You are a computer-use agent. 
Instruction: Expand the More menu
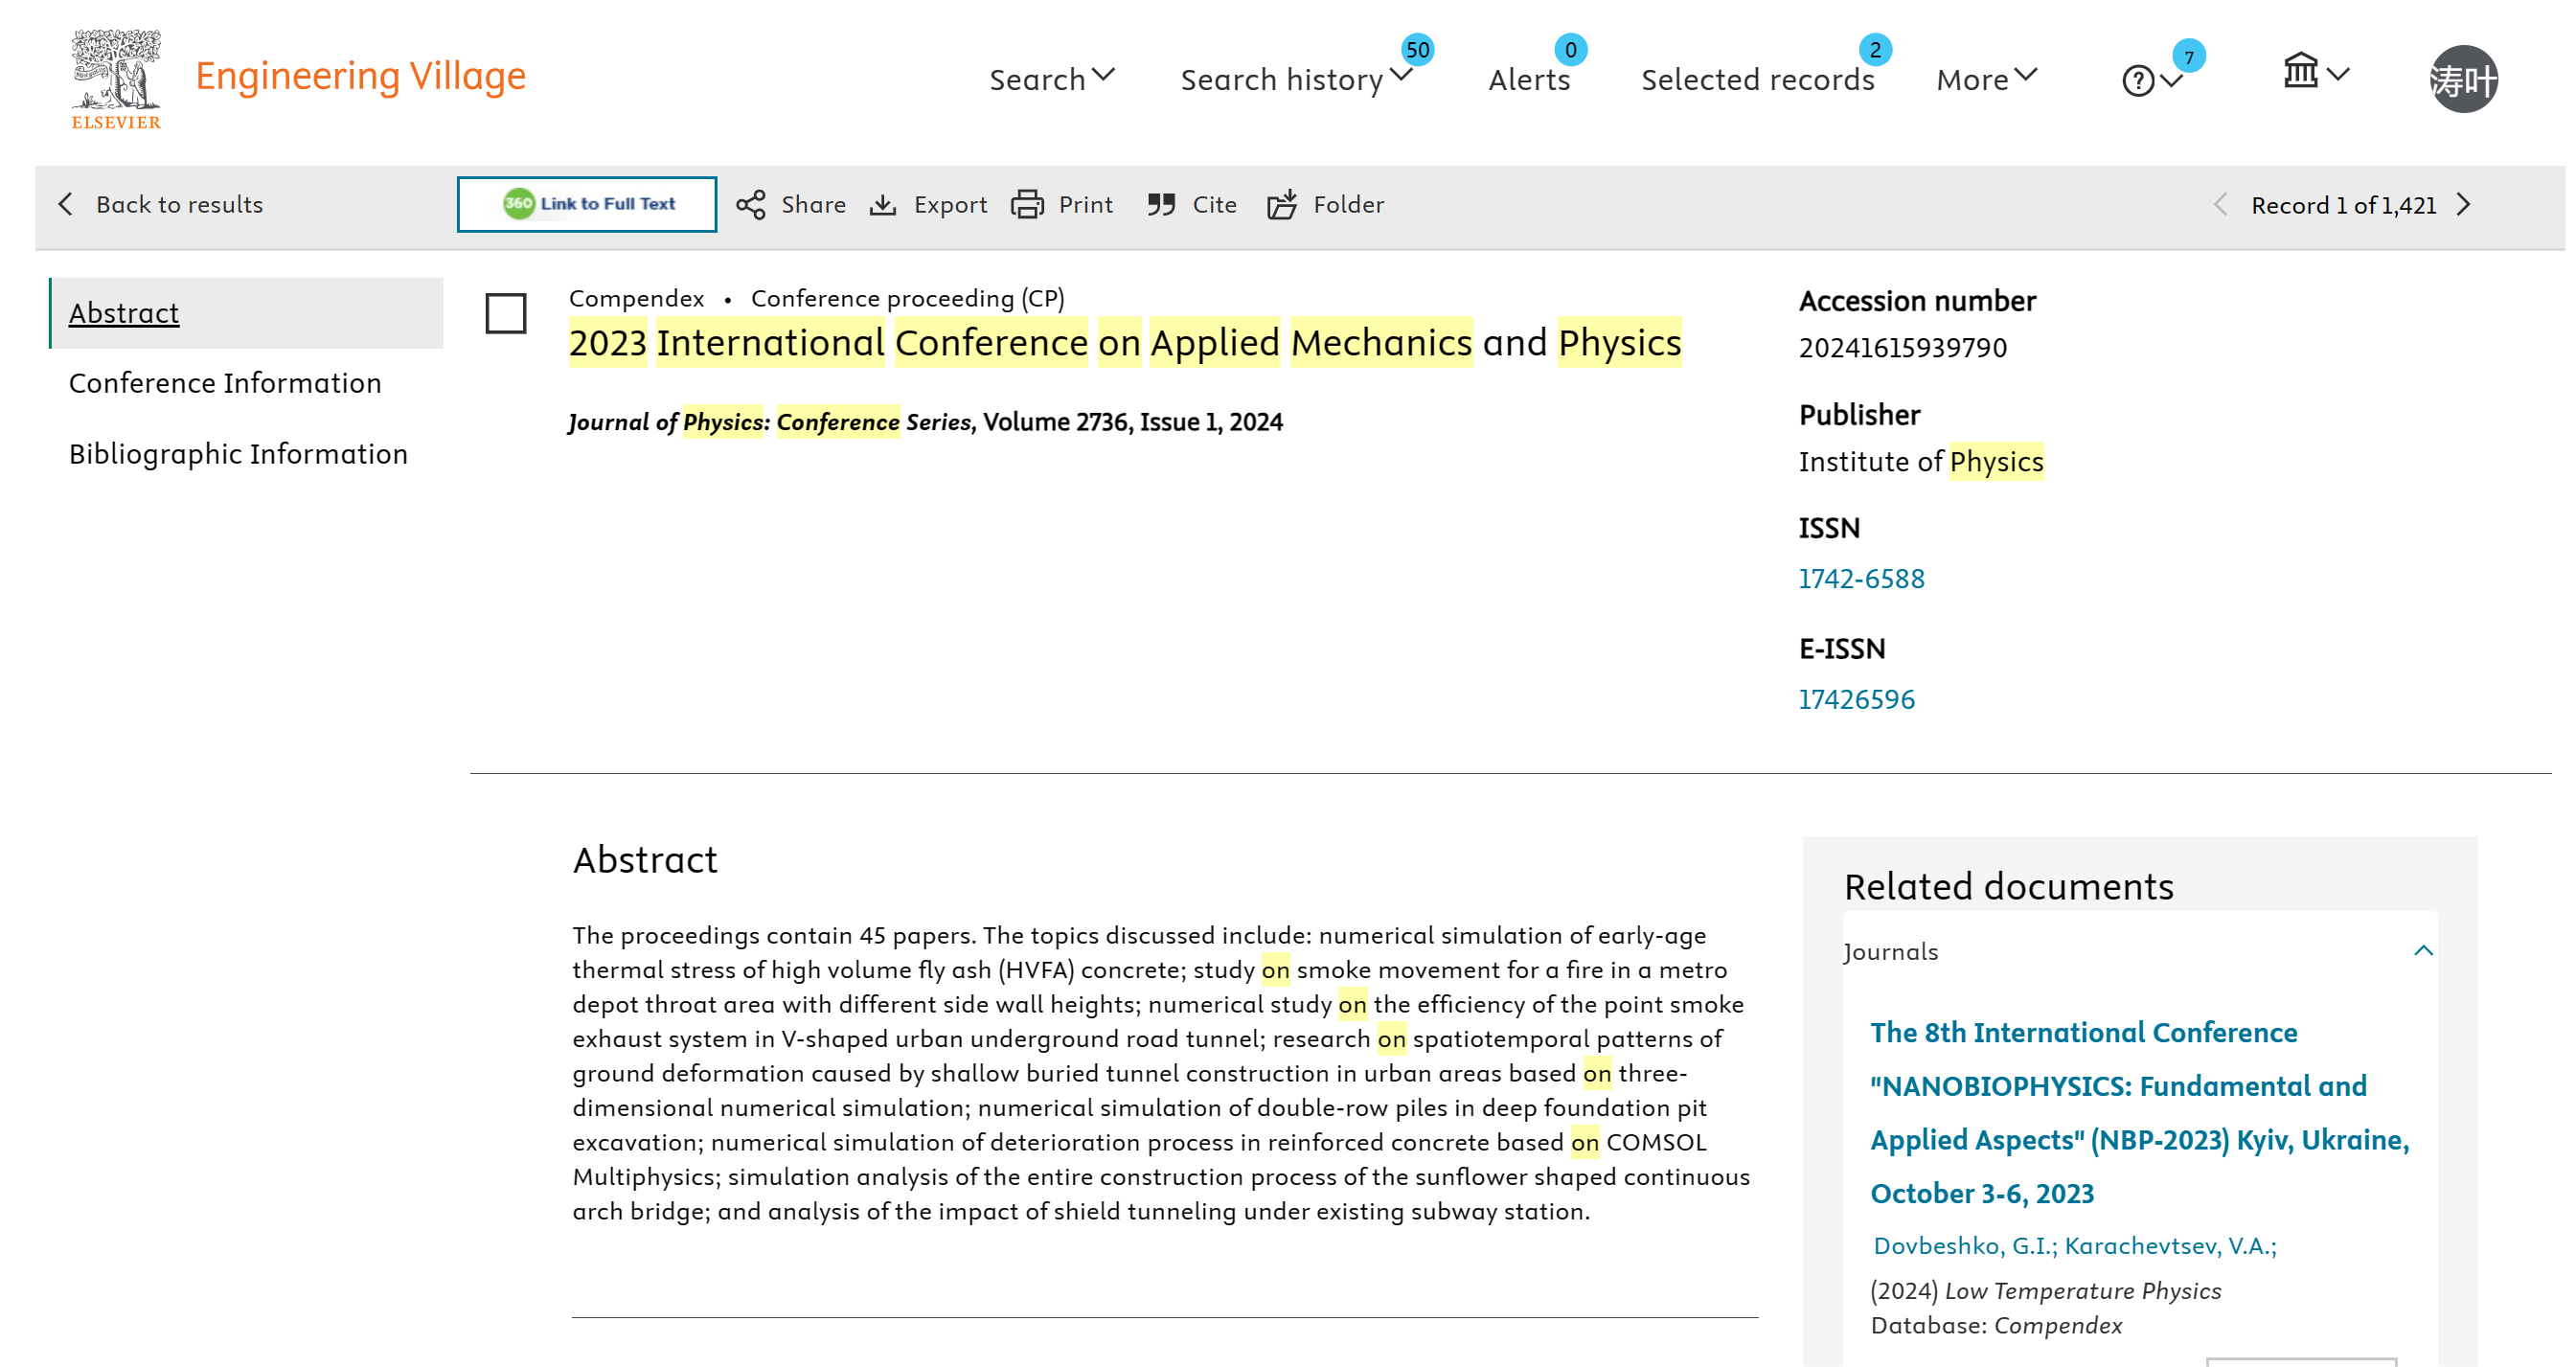1986,79
